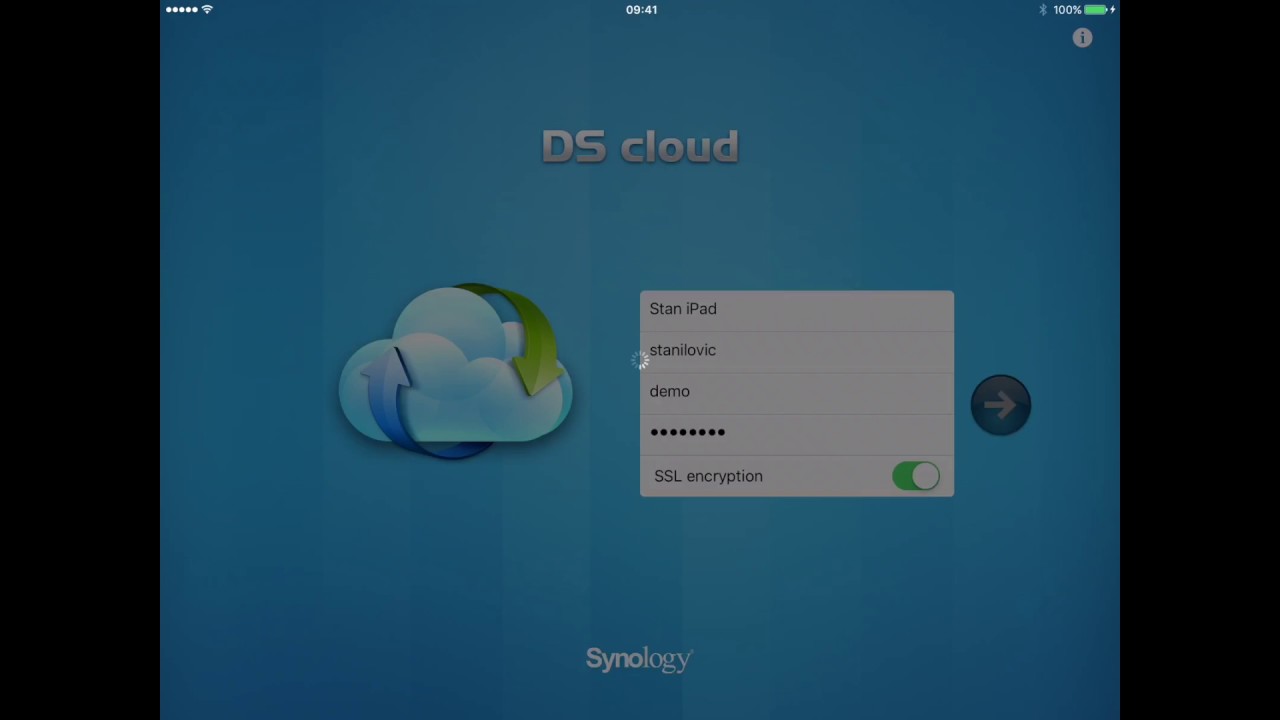The width and height of the screenshot is (1280, 720).
Task: Tap the Synology logo at bottom
Action: (639, 659)
